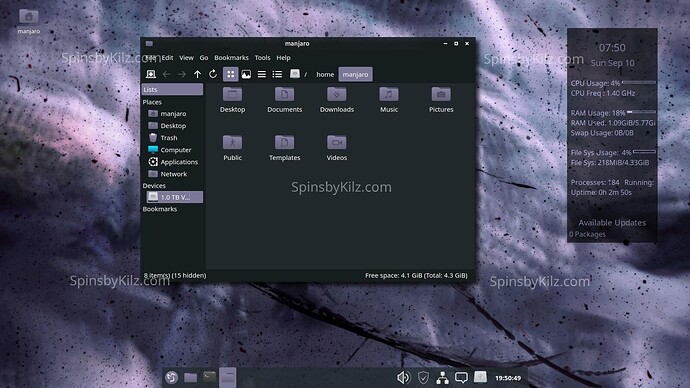690x388 pixels.
Task: Open the Help menu
Action: (x=283, y=58)
